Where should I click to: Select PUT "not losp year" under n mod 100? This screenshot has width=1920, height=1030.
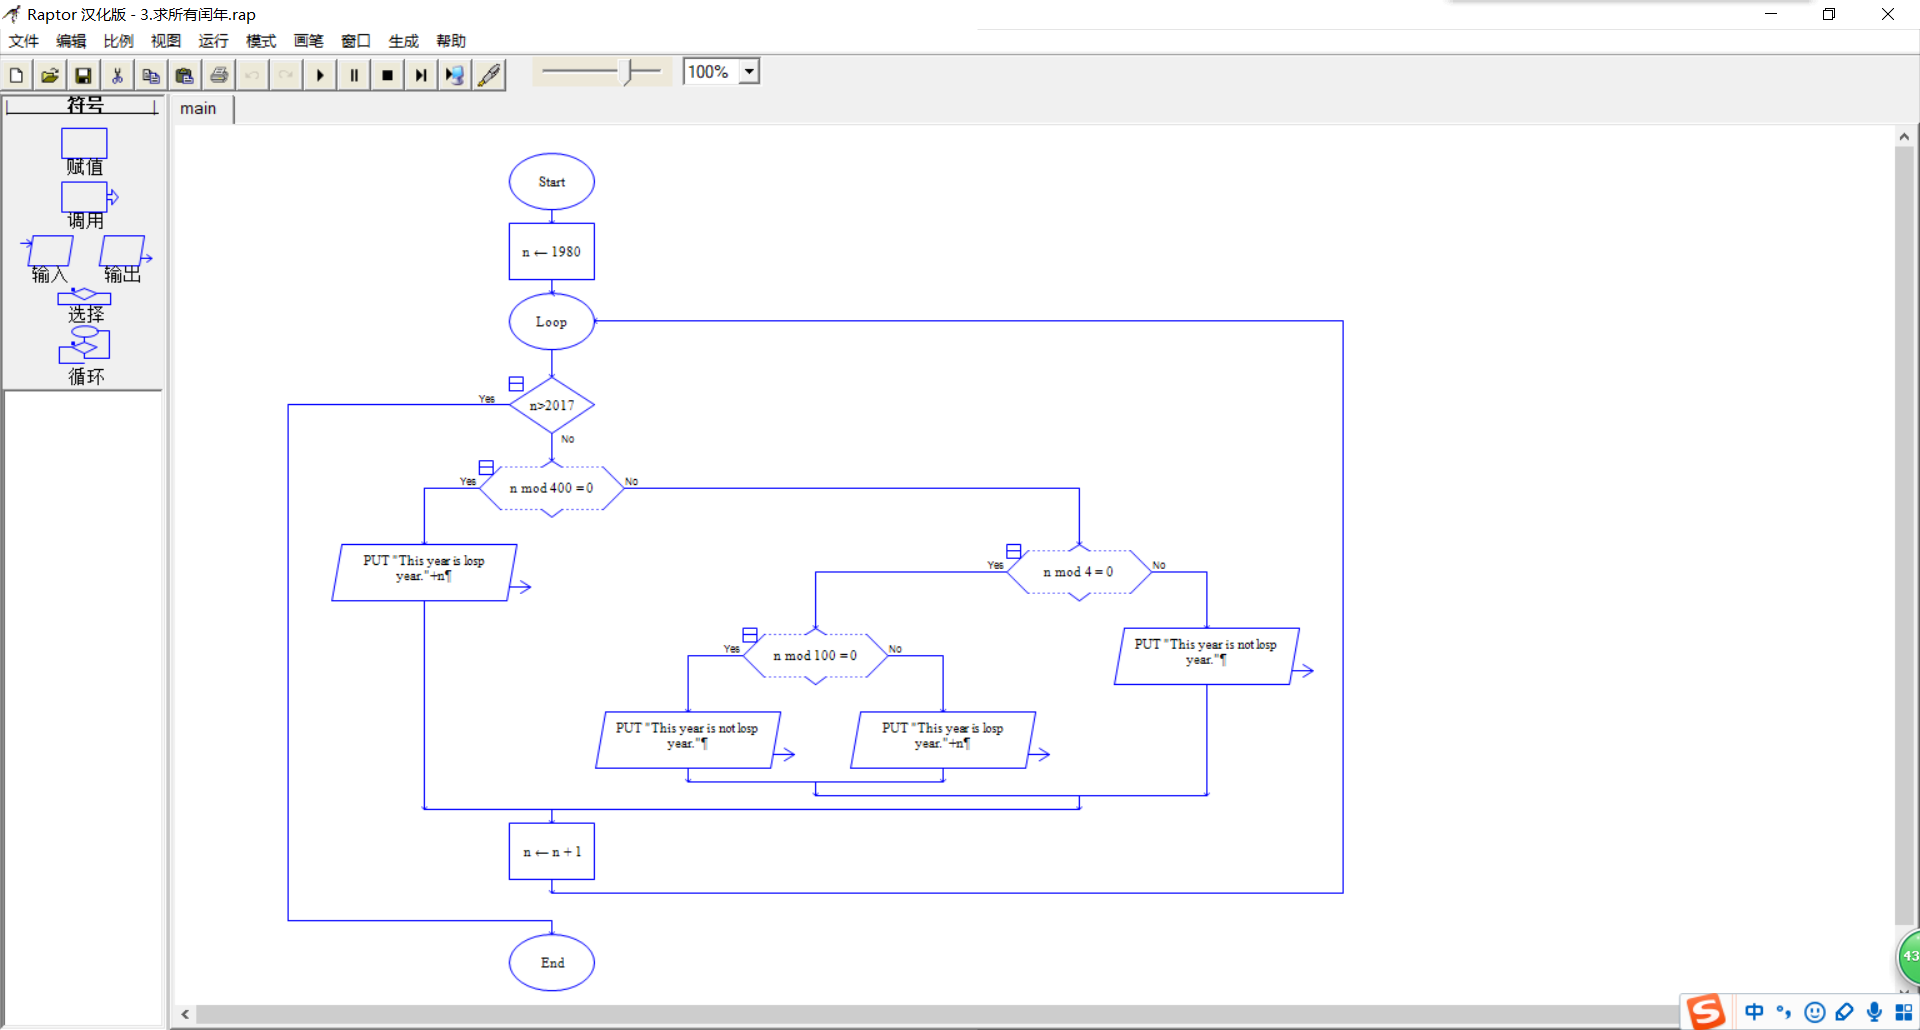click(688, 740)
